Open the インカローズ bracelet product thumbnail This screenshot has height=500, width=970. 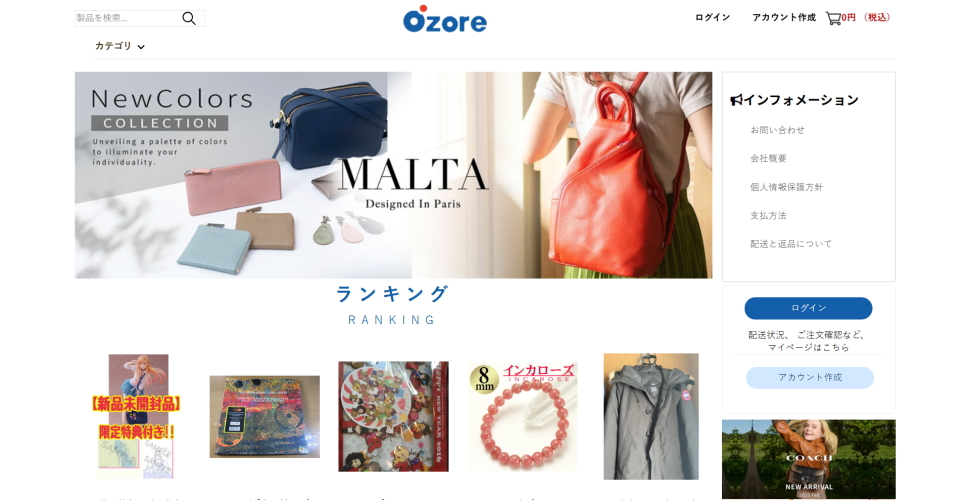coord(522,416)
